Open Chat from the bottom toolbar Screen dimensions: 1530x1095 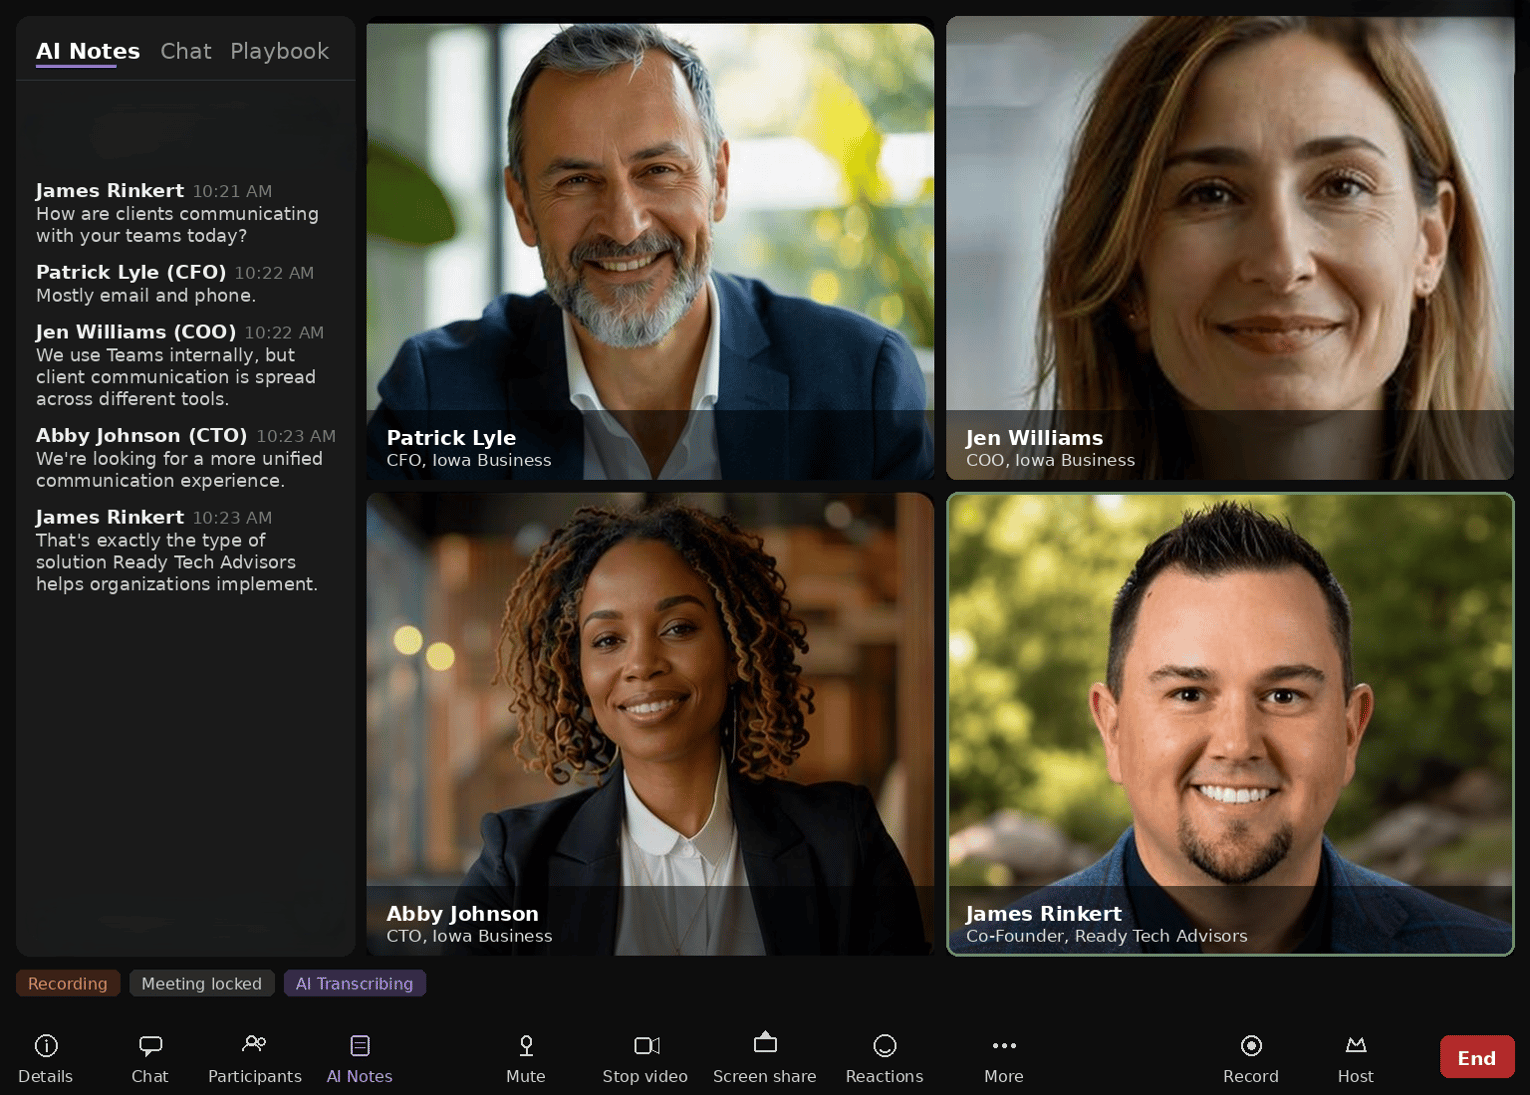coord(150,1058)
